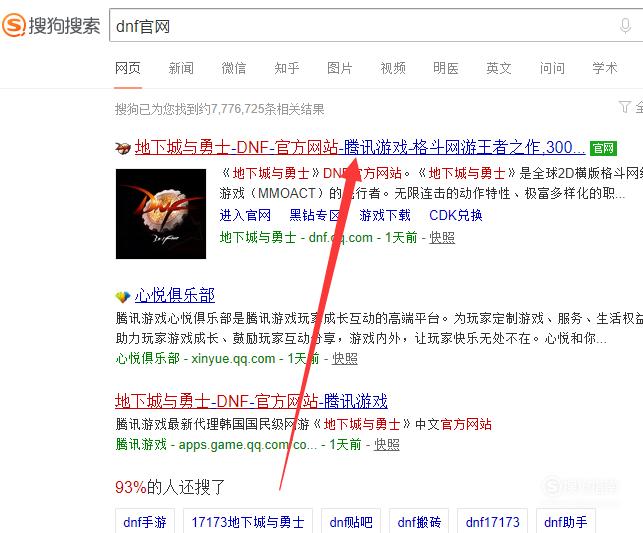Open the DNF game logo thumbnail
The height and width of the screenshot is (533, 643).
point(161,214)
